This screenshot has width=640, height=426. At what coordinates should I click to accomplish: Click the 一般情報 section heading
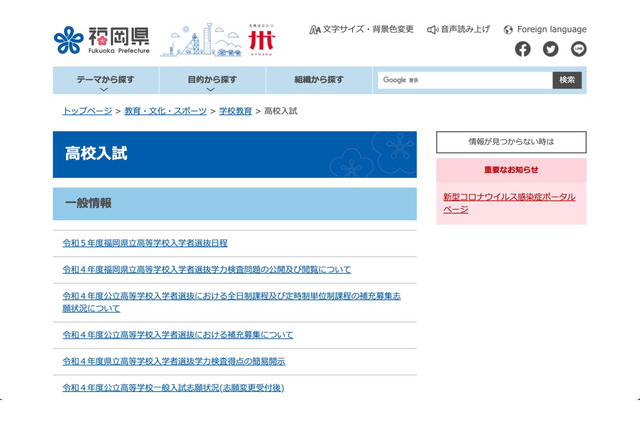[x=88, y=203]
